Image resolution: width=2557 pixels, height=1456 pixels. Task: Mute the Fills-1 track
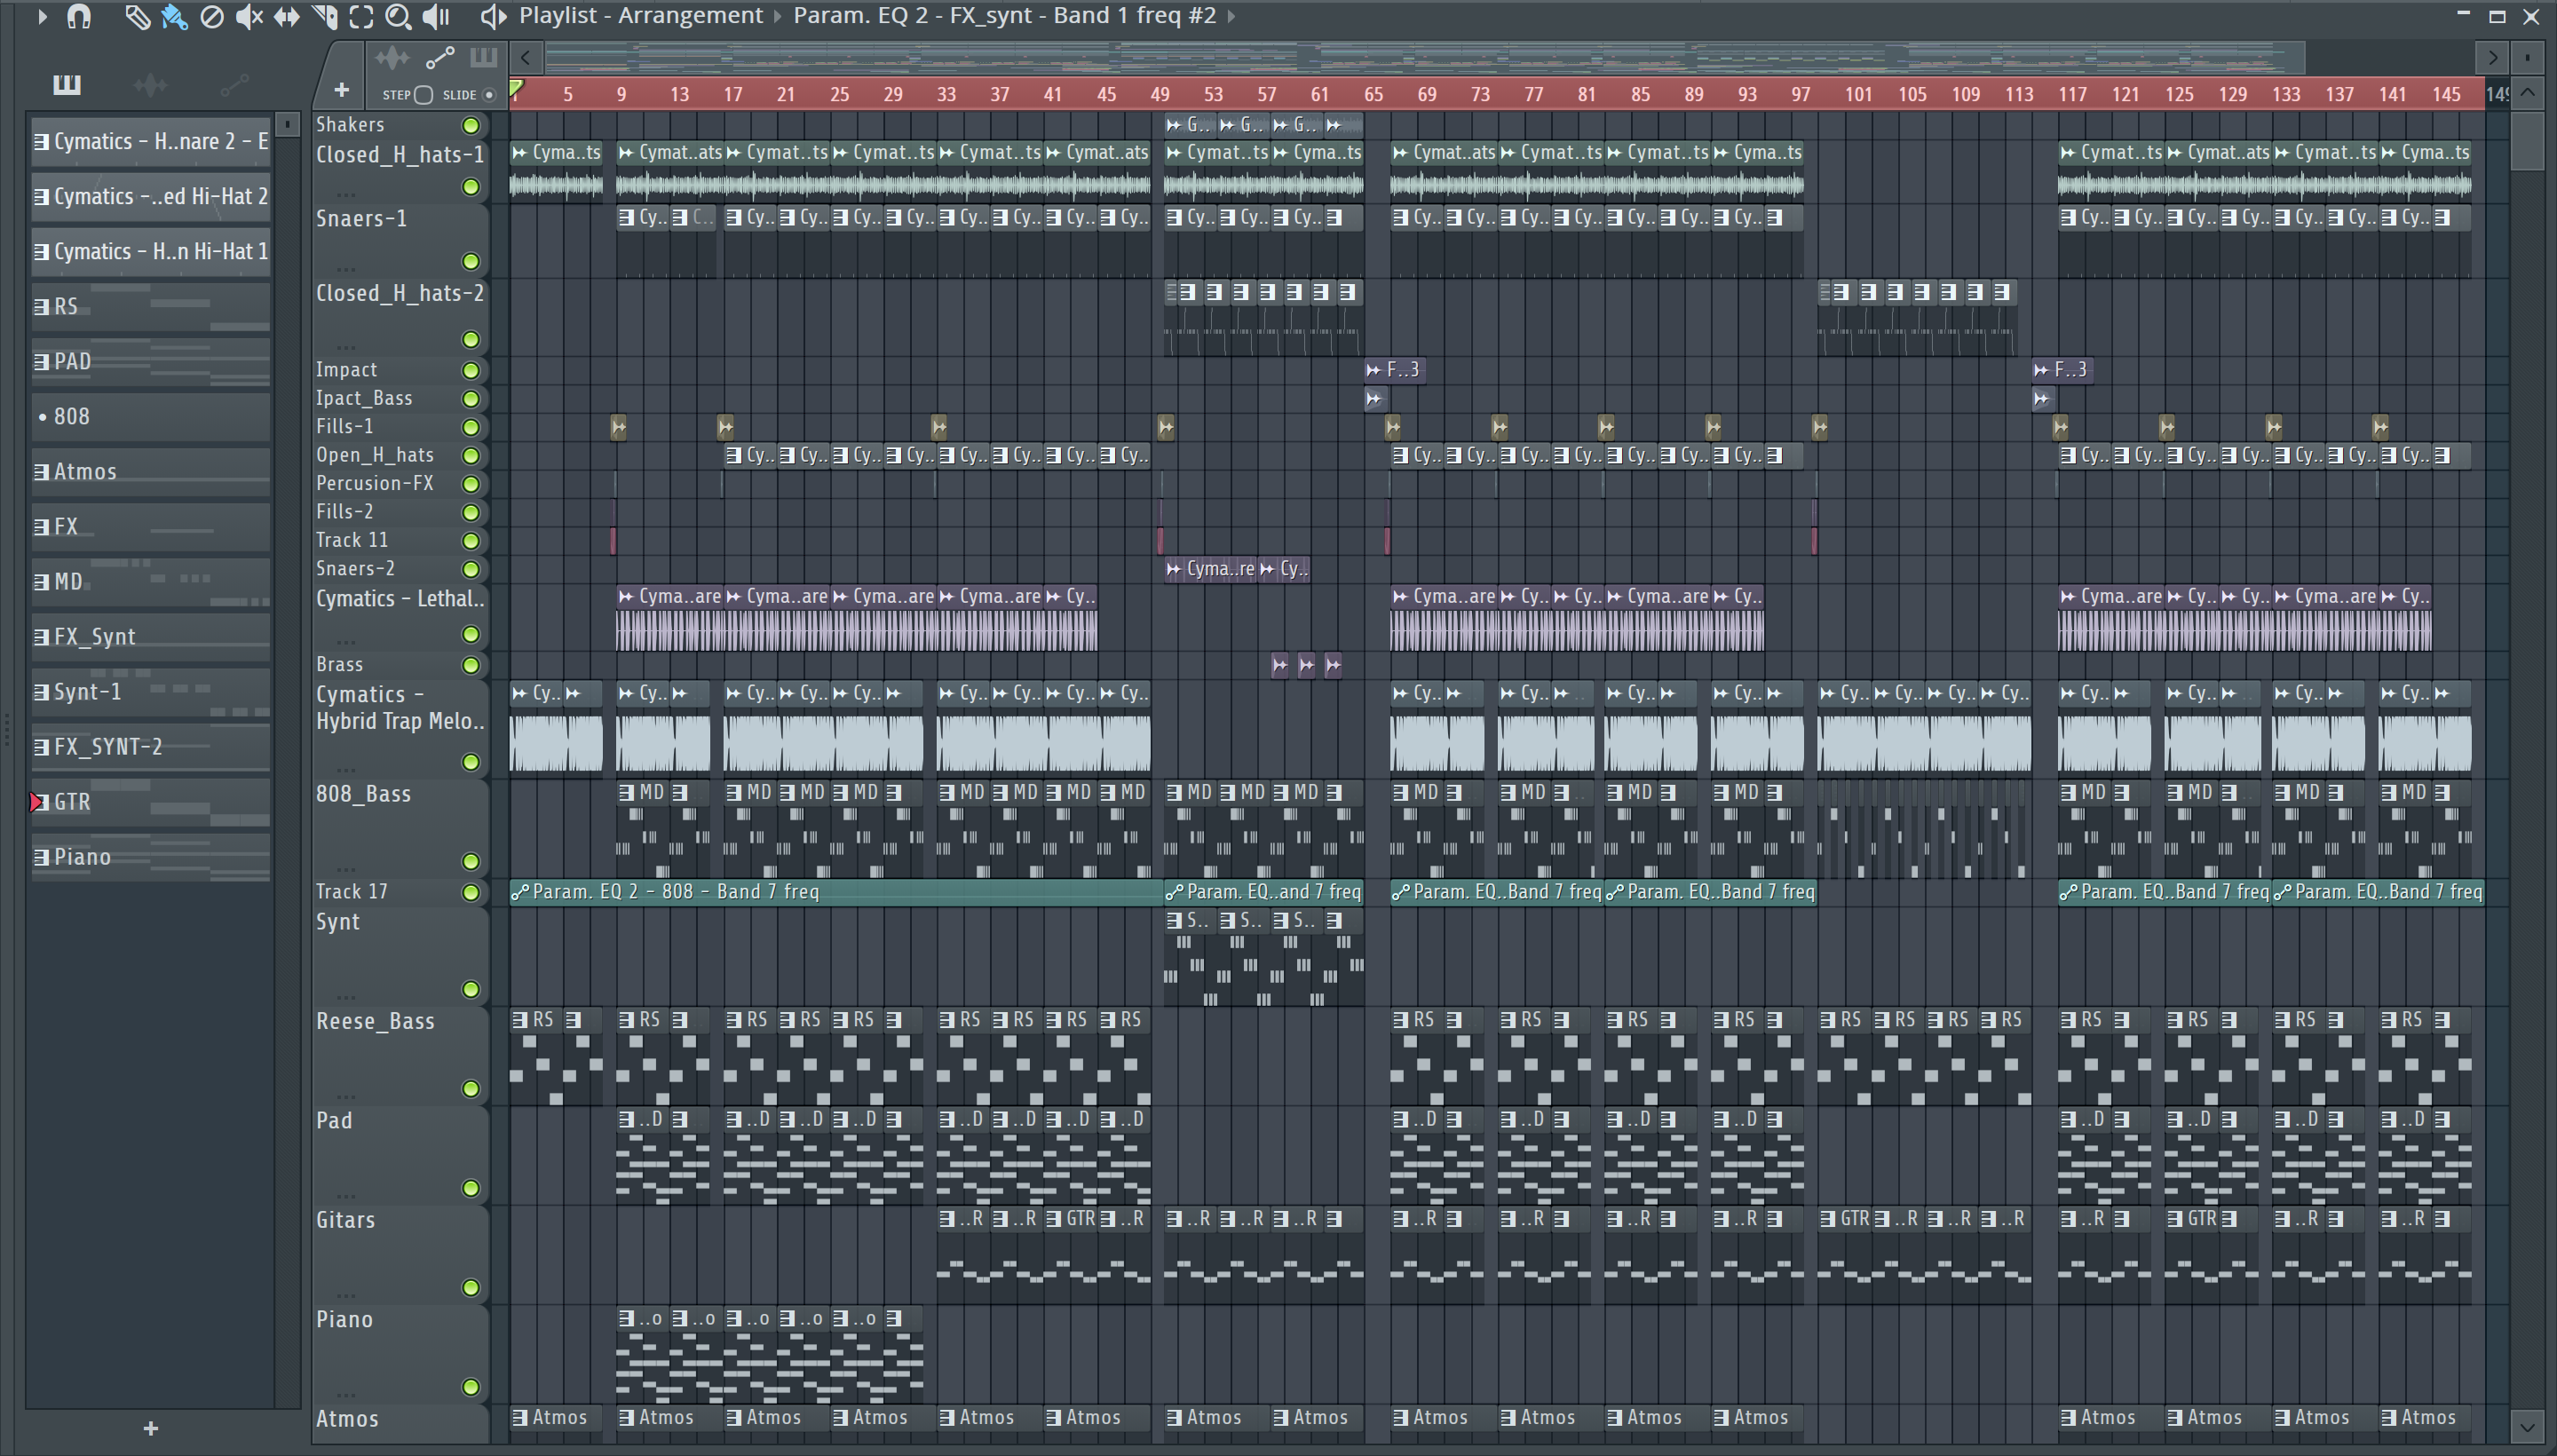click(470, 427)
